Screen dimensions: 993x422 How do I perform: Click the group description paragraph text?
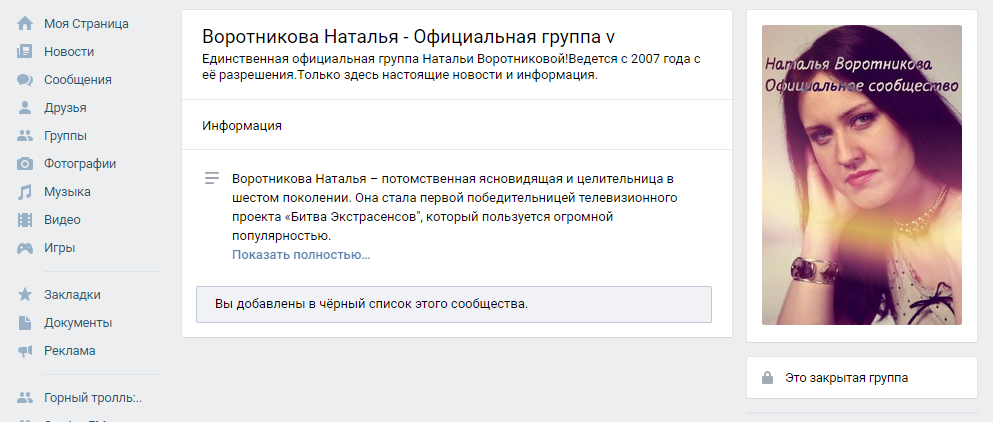[457, 207]
